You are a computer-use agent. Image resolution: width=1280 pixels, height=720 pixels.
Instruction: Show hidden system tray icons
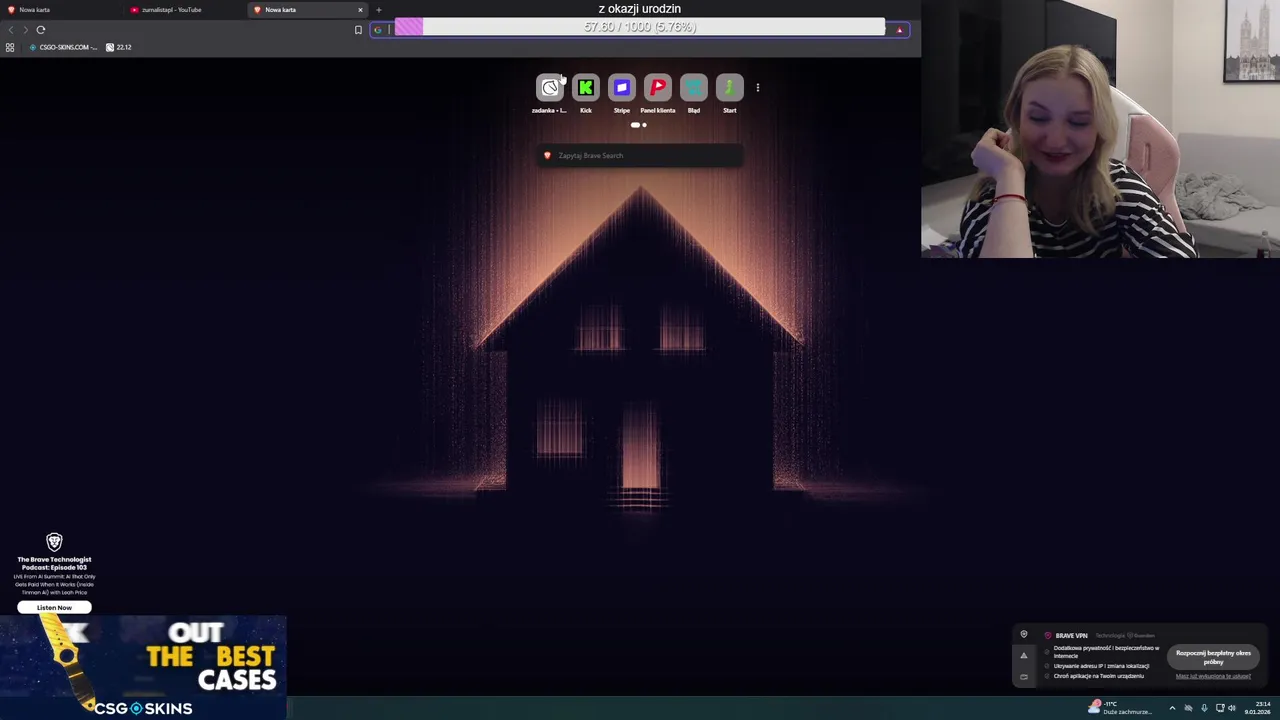click(1172, 708)
